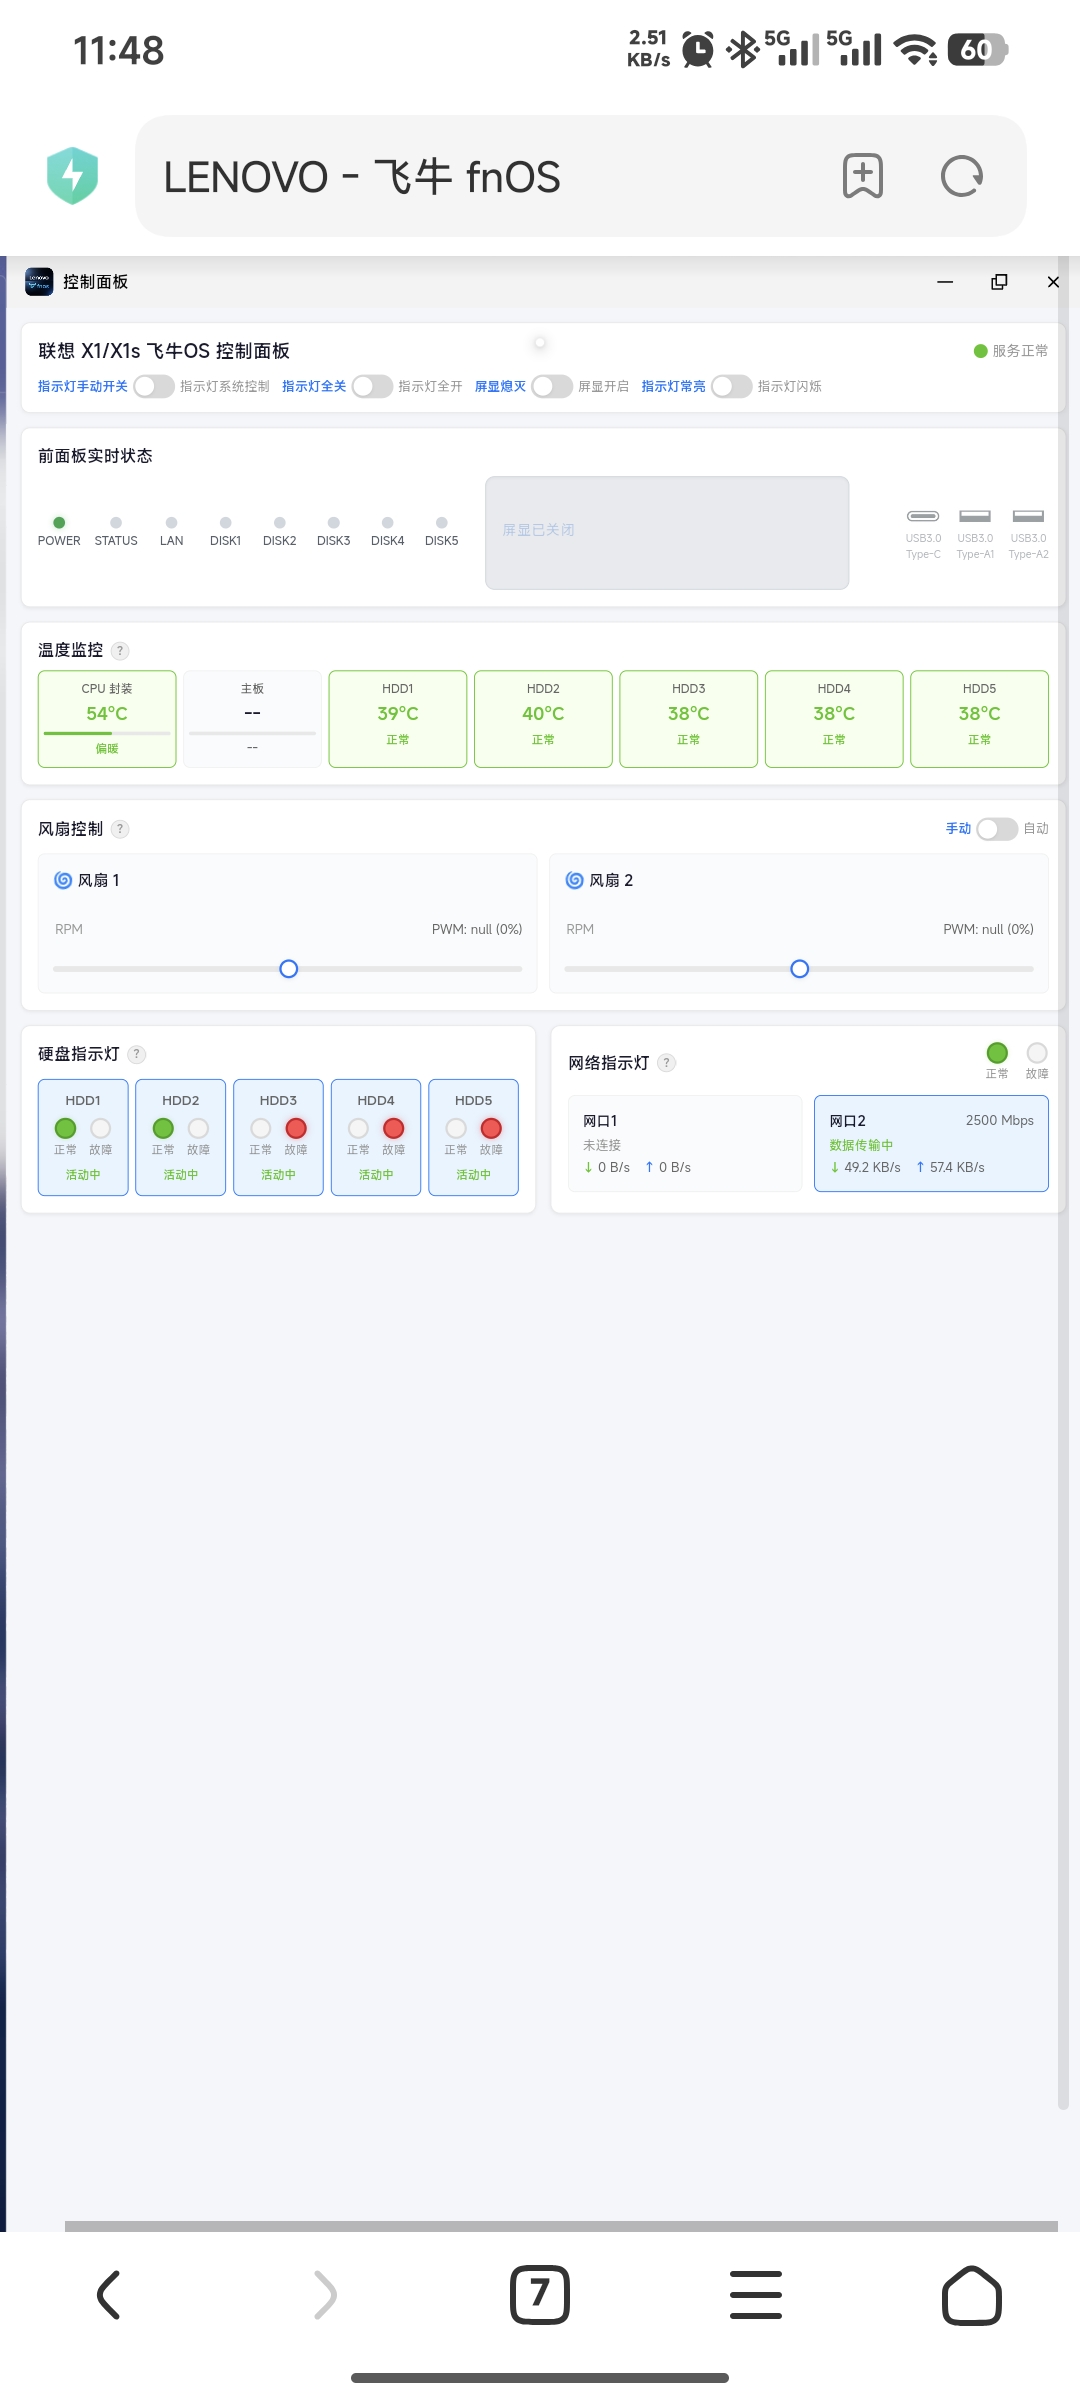Click the LAN indicator dot
The width and height of the screenshot is (1080, 2400).
[x=171, y=522]
